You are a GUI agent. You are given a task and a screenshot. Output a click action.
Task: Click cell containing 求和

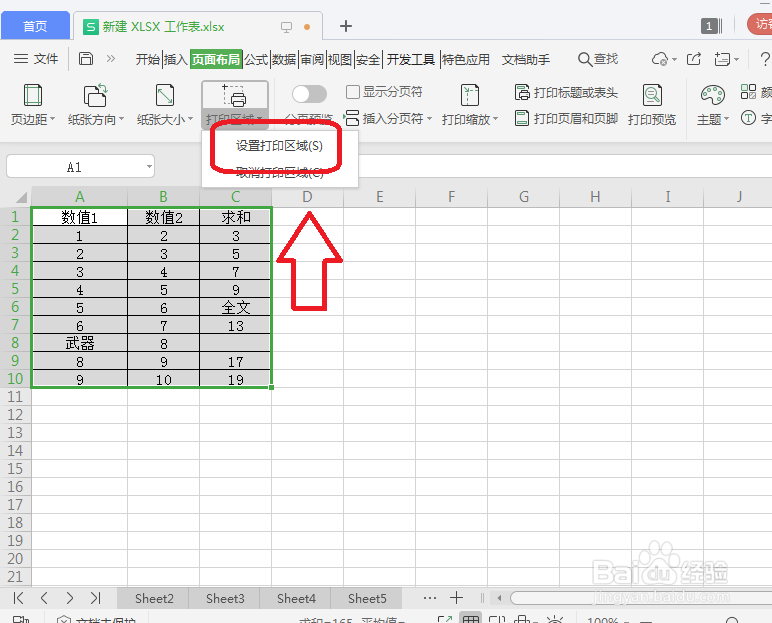coord(235,217)
